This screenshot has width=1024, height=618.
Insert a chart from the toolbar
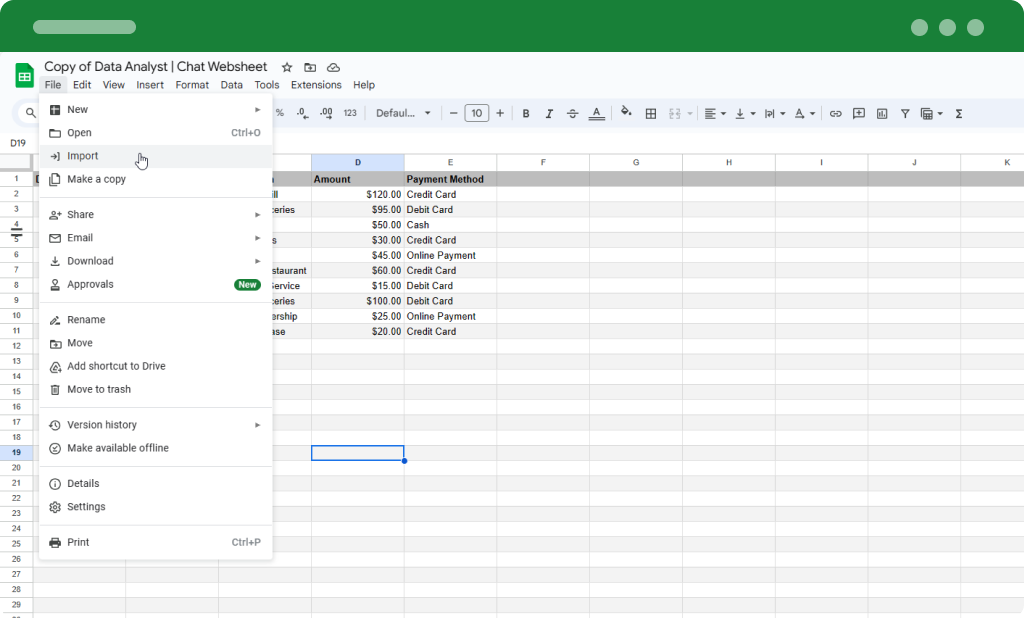tap(881, 114)
